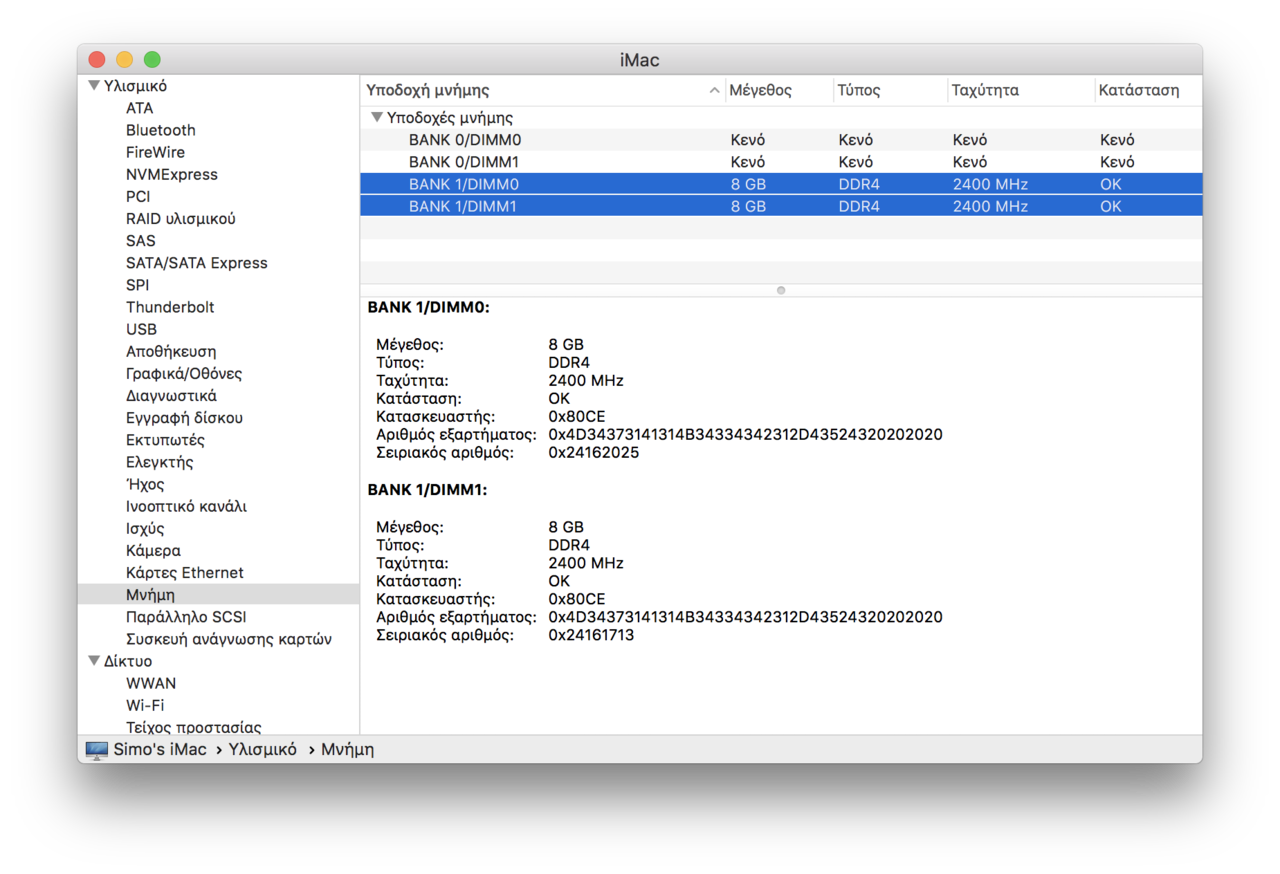Click the split pane divider handle dot
The width and height of the screenshot is (1280, 874).
tap(781, 290)
